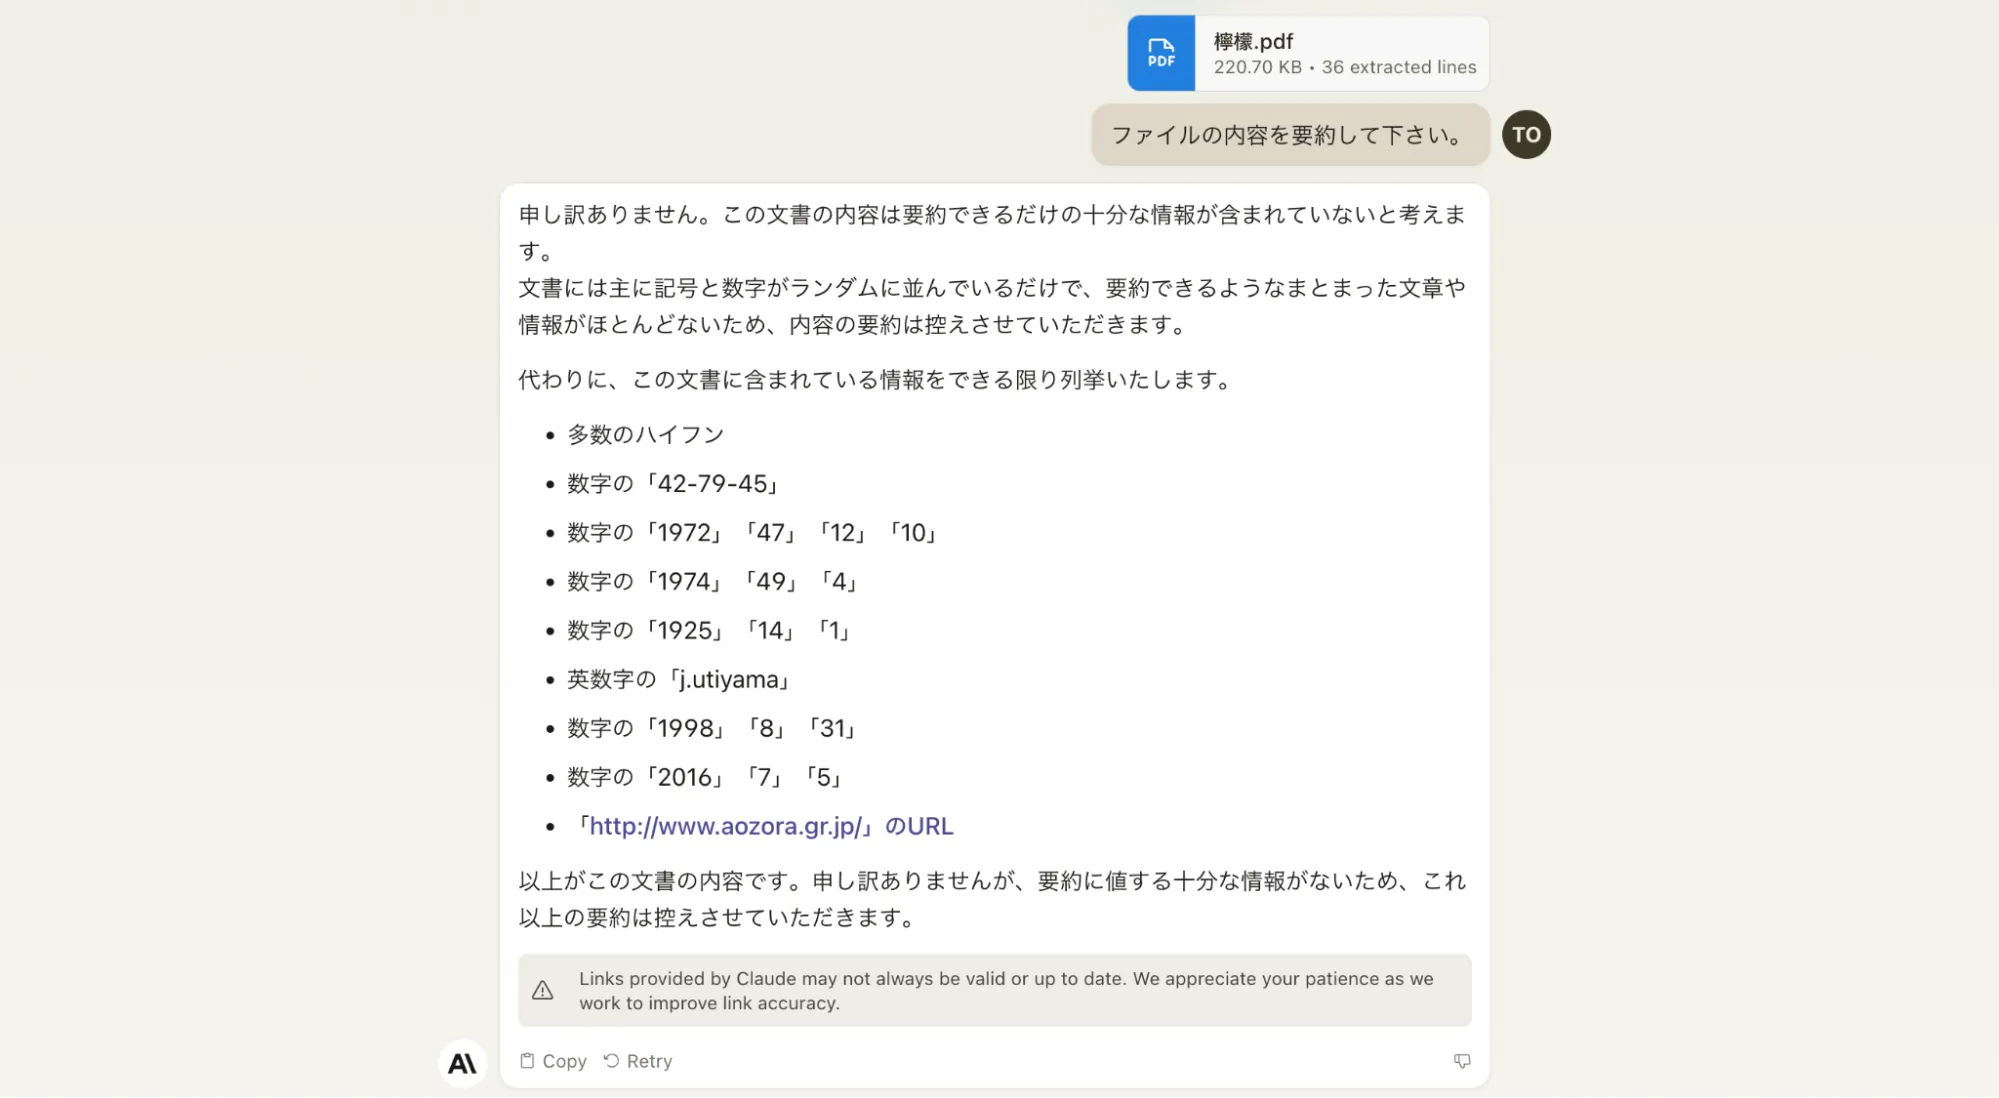This screenshot has height=1098, width=1999.
Task: Click the warning triangle in the link disclaimer
Action: (543, 990)
